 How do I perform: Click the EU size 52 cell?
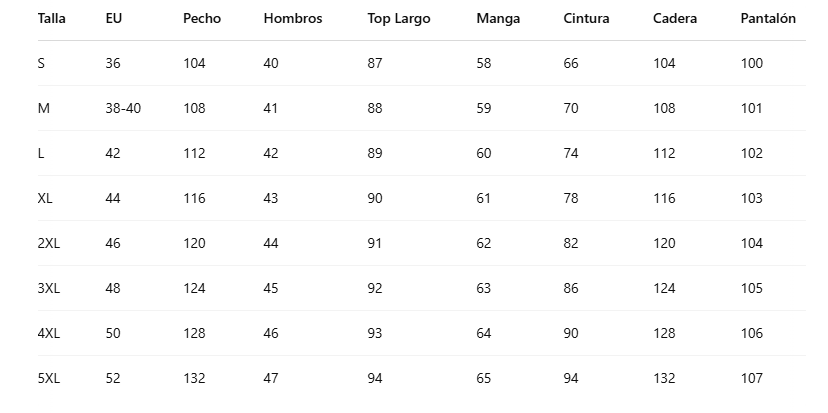pos(113,378)
